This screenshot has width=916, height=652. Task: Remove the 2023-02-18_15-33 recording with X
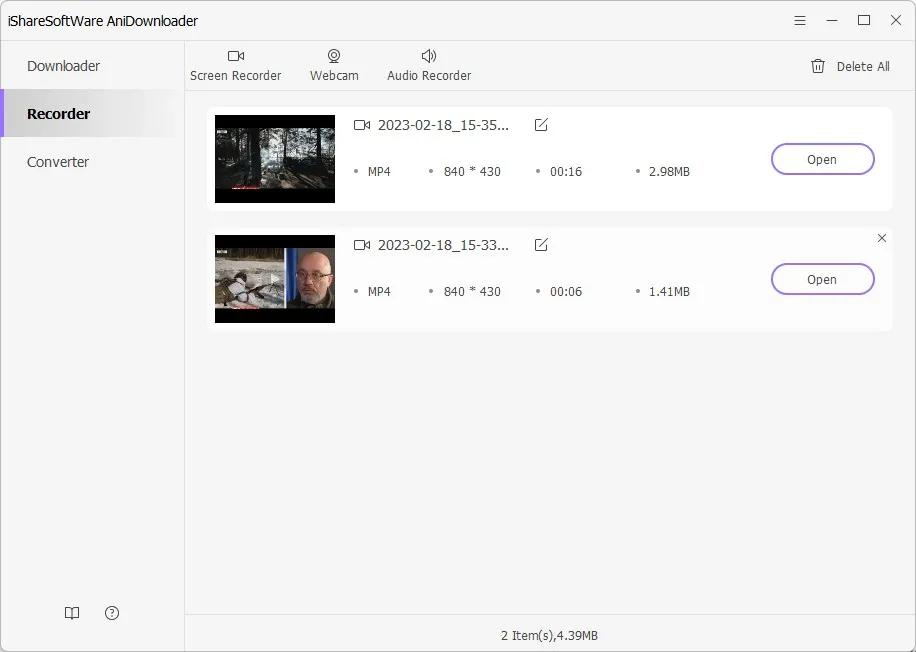882,238
